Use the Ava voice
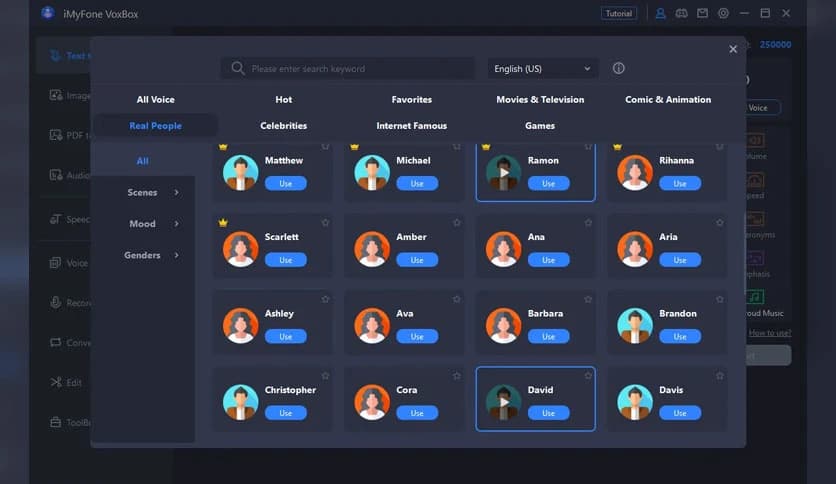 pyautogui.click(x=417, y=336)
